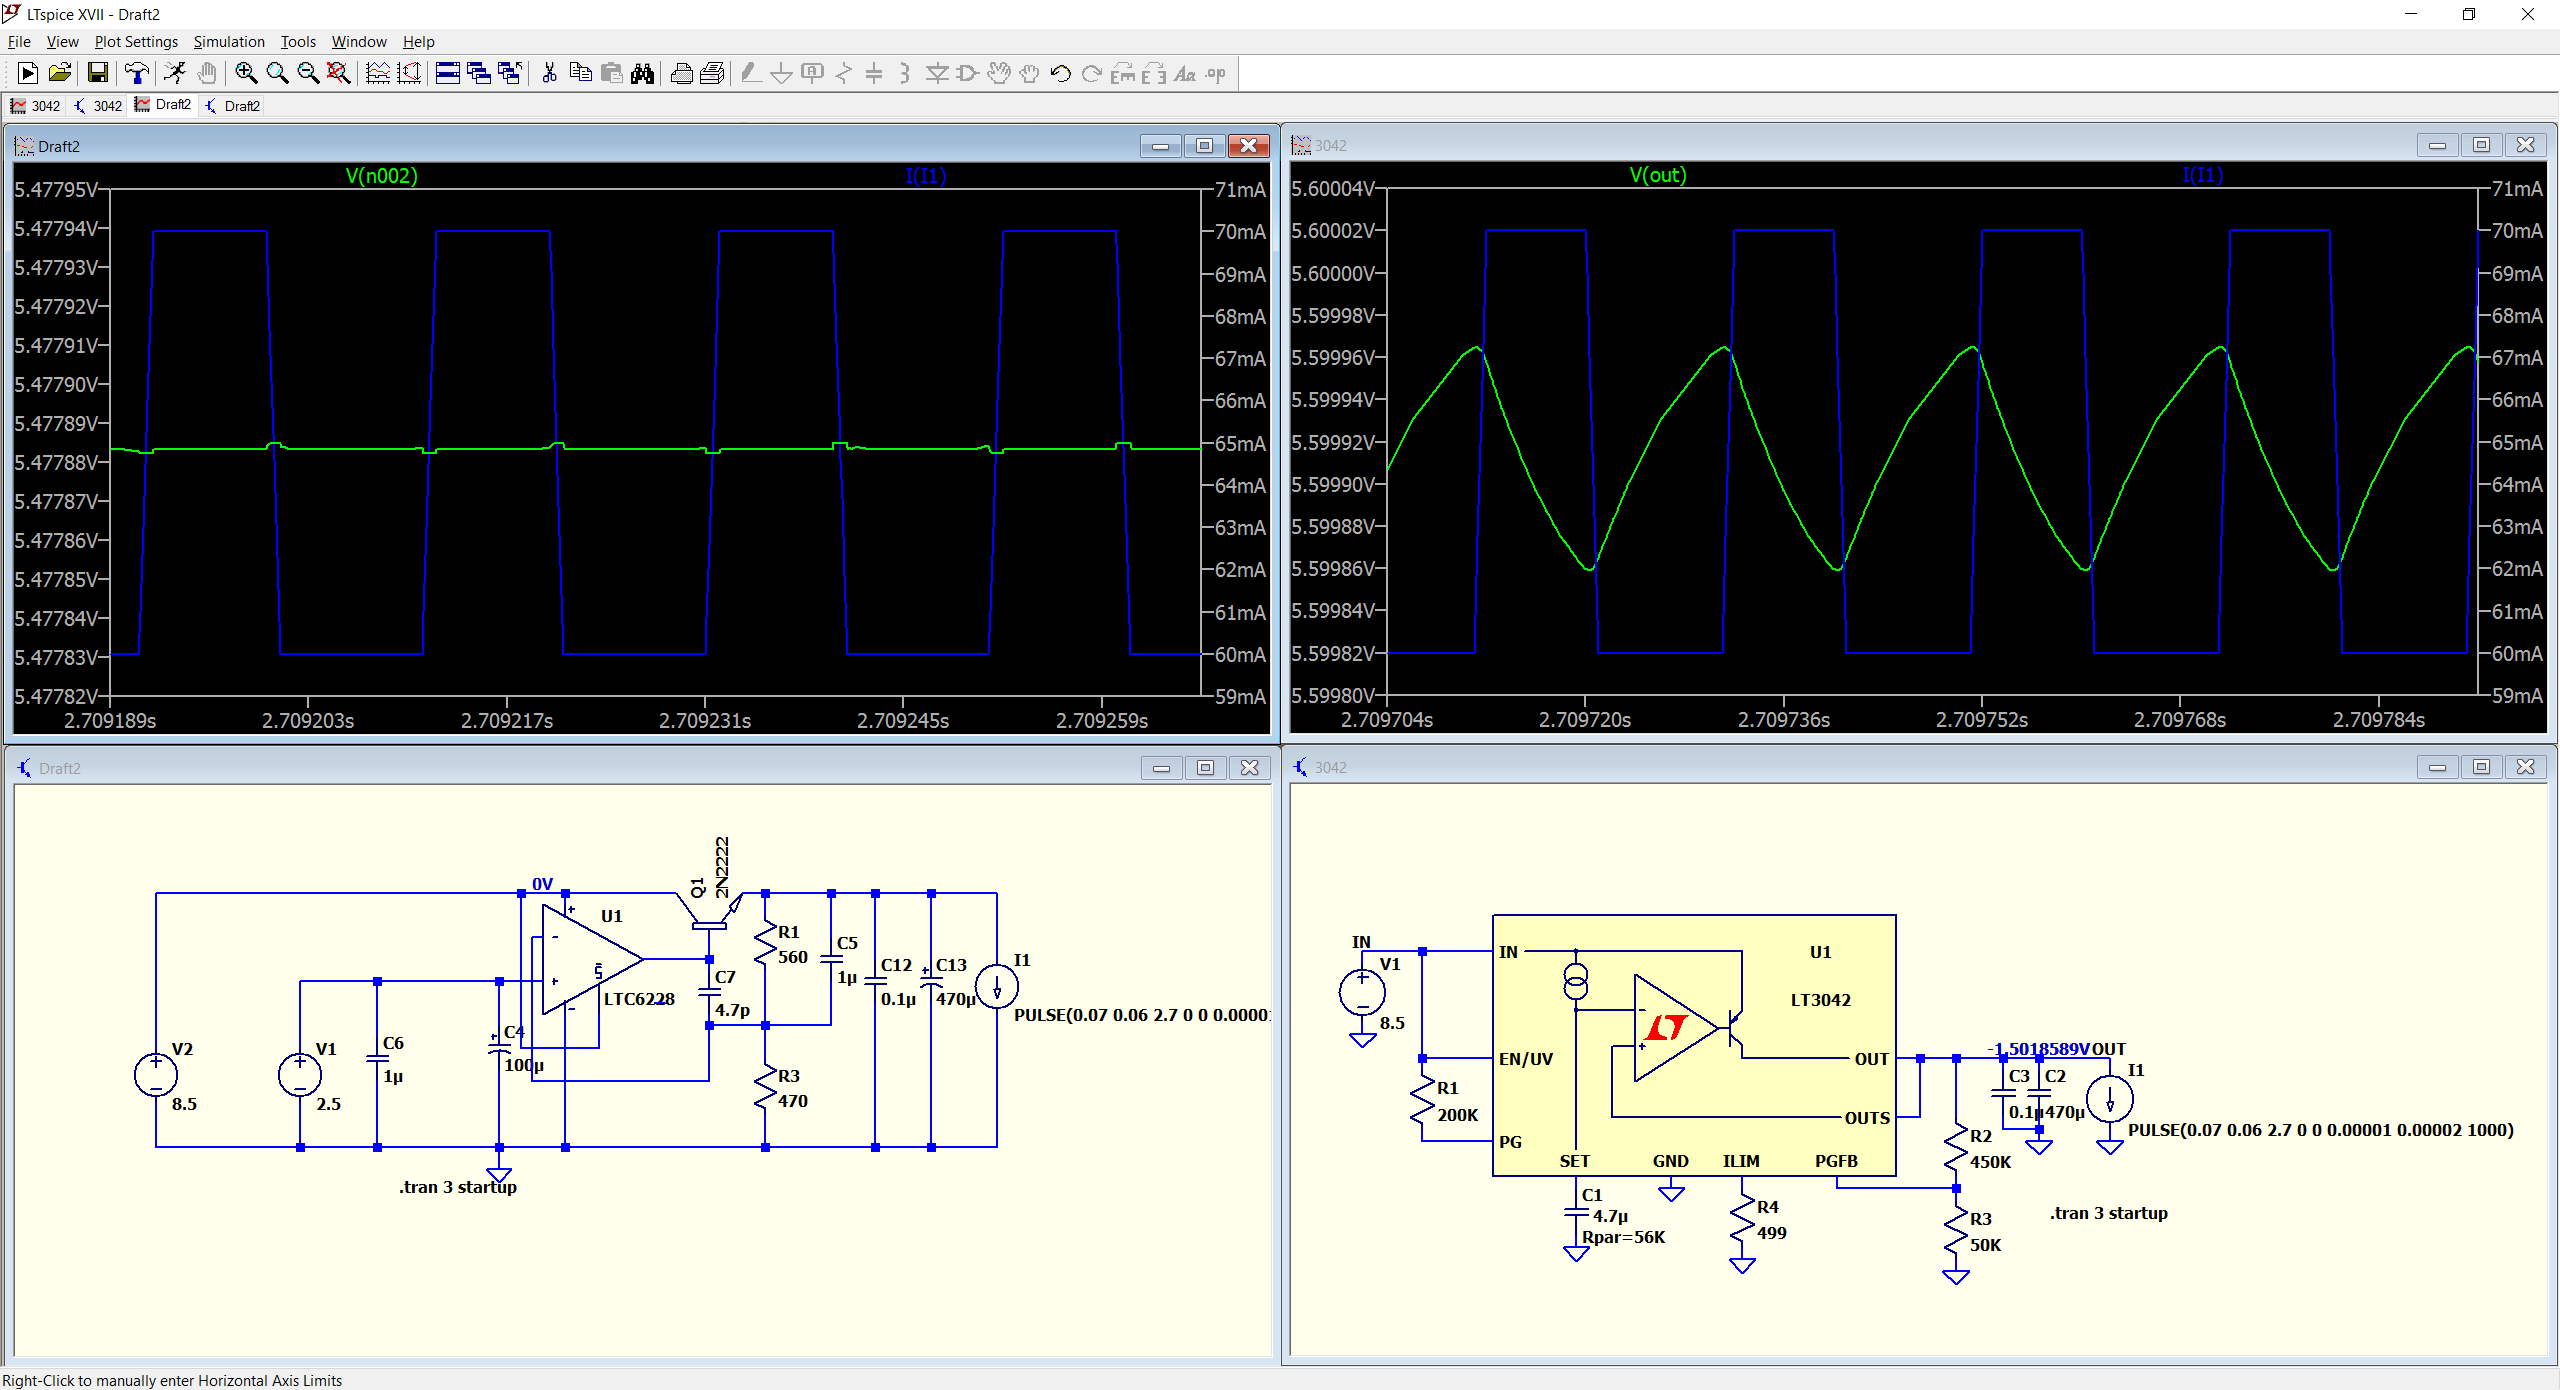2560x1390 pixels.
Task: Click the PULSE source text in 3042 schematic
Action: (2320, 1130)
